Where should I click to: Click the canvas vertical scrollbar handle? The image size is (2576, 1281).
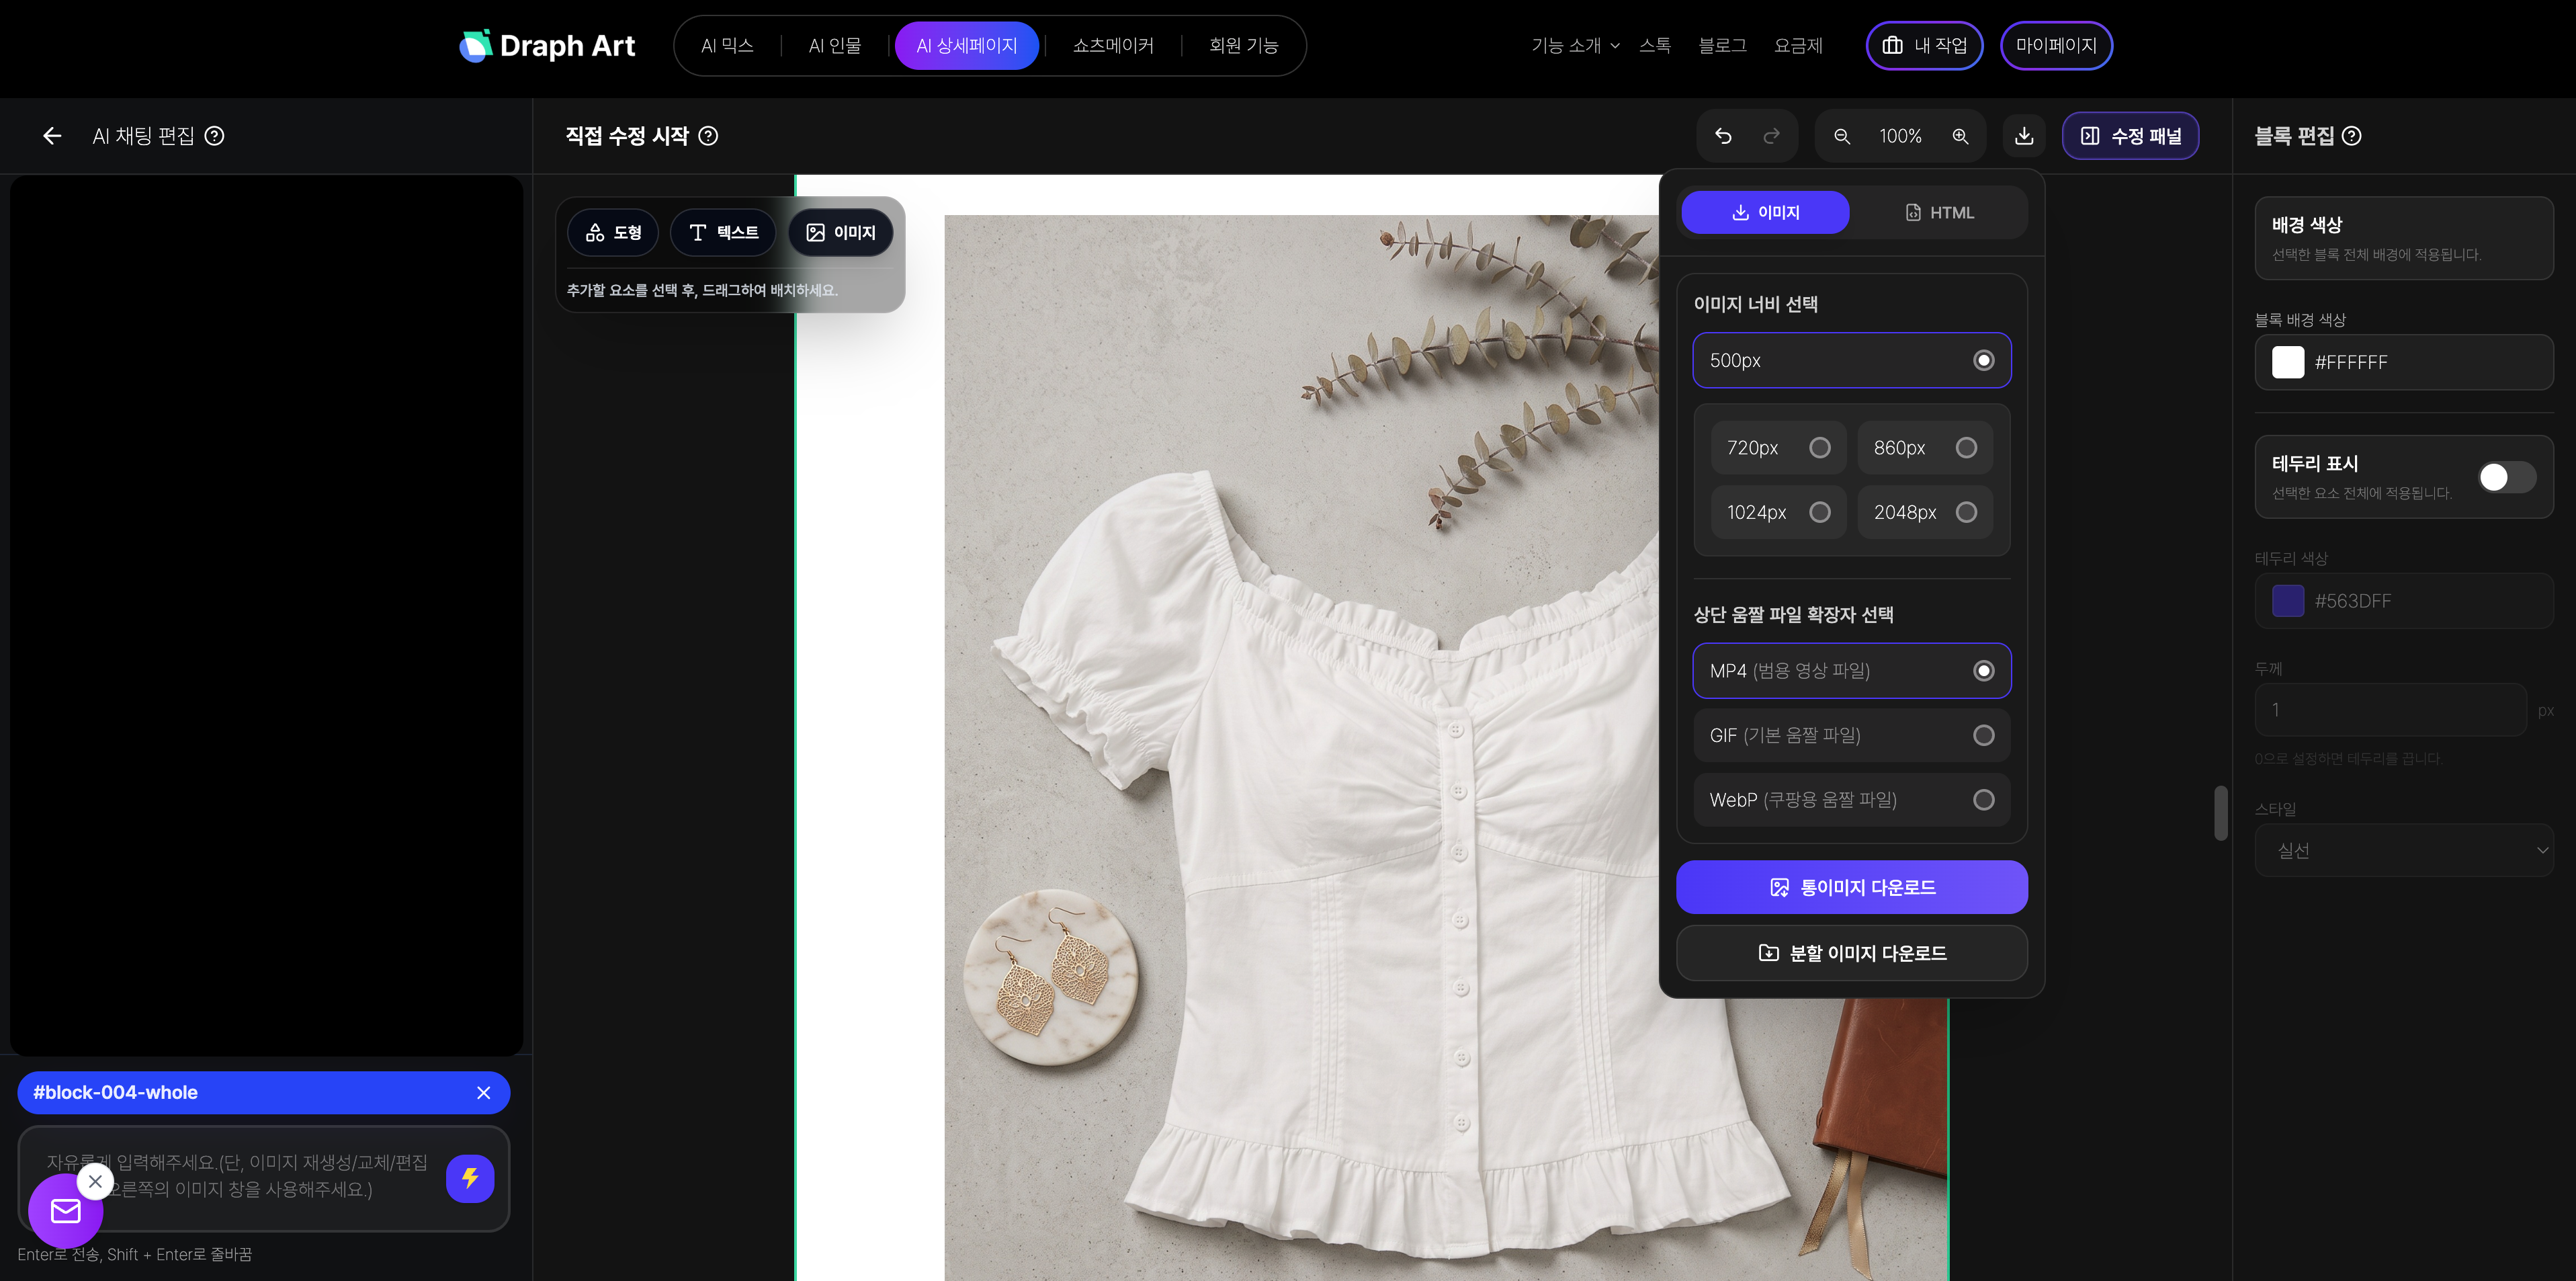2221,813
